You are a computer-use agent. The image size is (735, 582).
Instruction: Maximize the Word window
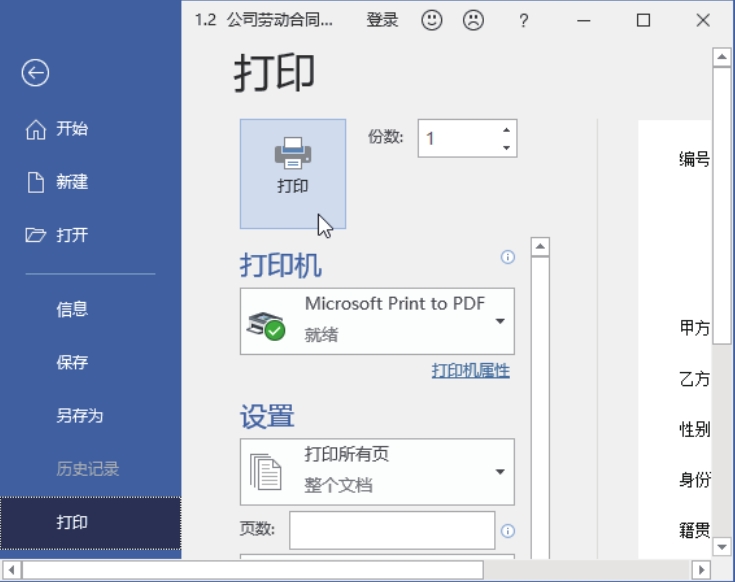pyautogui.click(x=643, y=21)
